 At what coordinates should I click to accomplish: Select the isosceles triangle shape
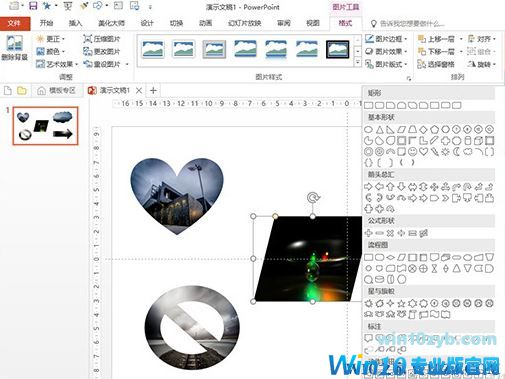[379, 129]
